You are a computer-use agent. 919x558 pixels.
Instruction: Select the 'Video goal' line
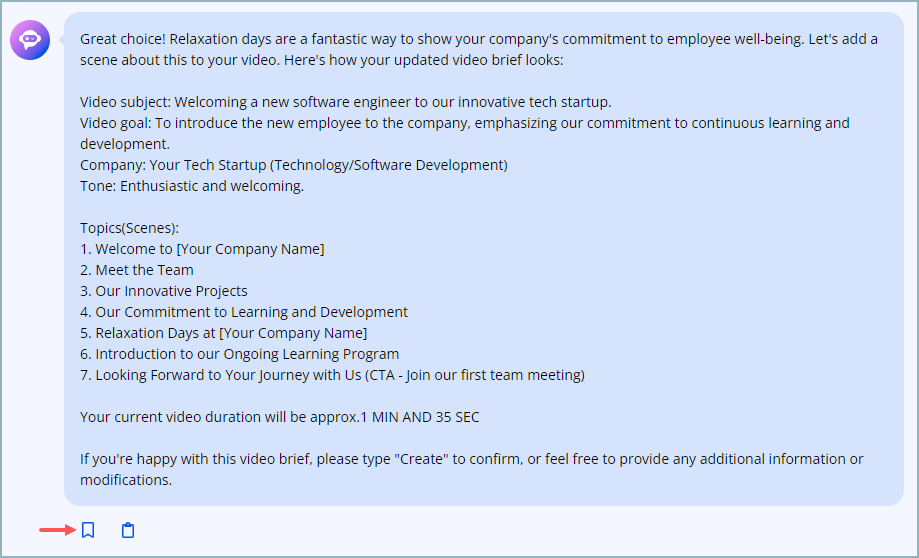coord(465,133)
